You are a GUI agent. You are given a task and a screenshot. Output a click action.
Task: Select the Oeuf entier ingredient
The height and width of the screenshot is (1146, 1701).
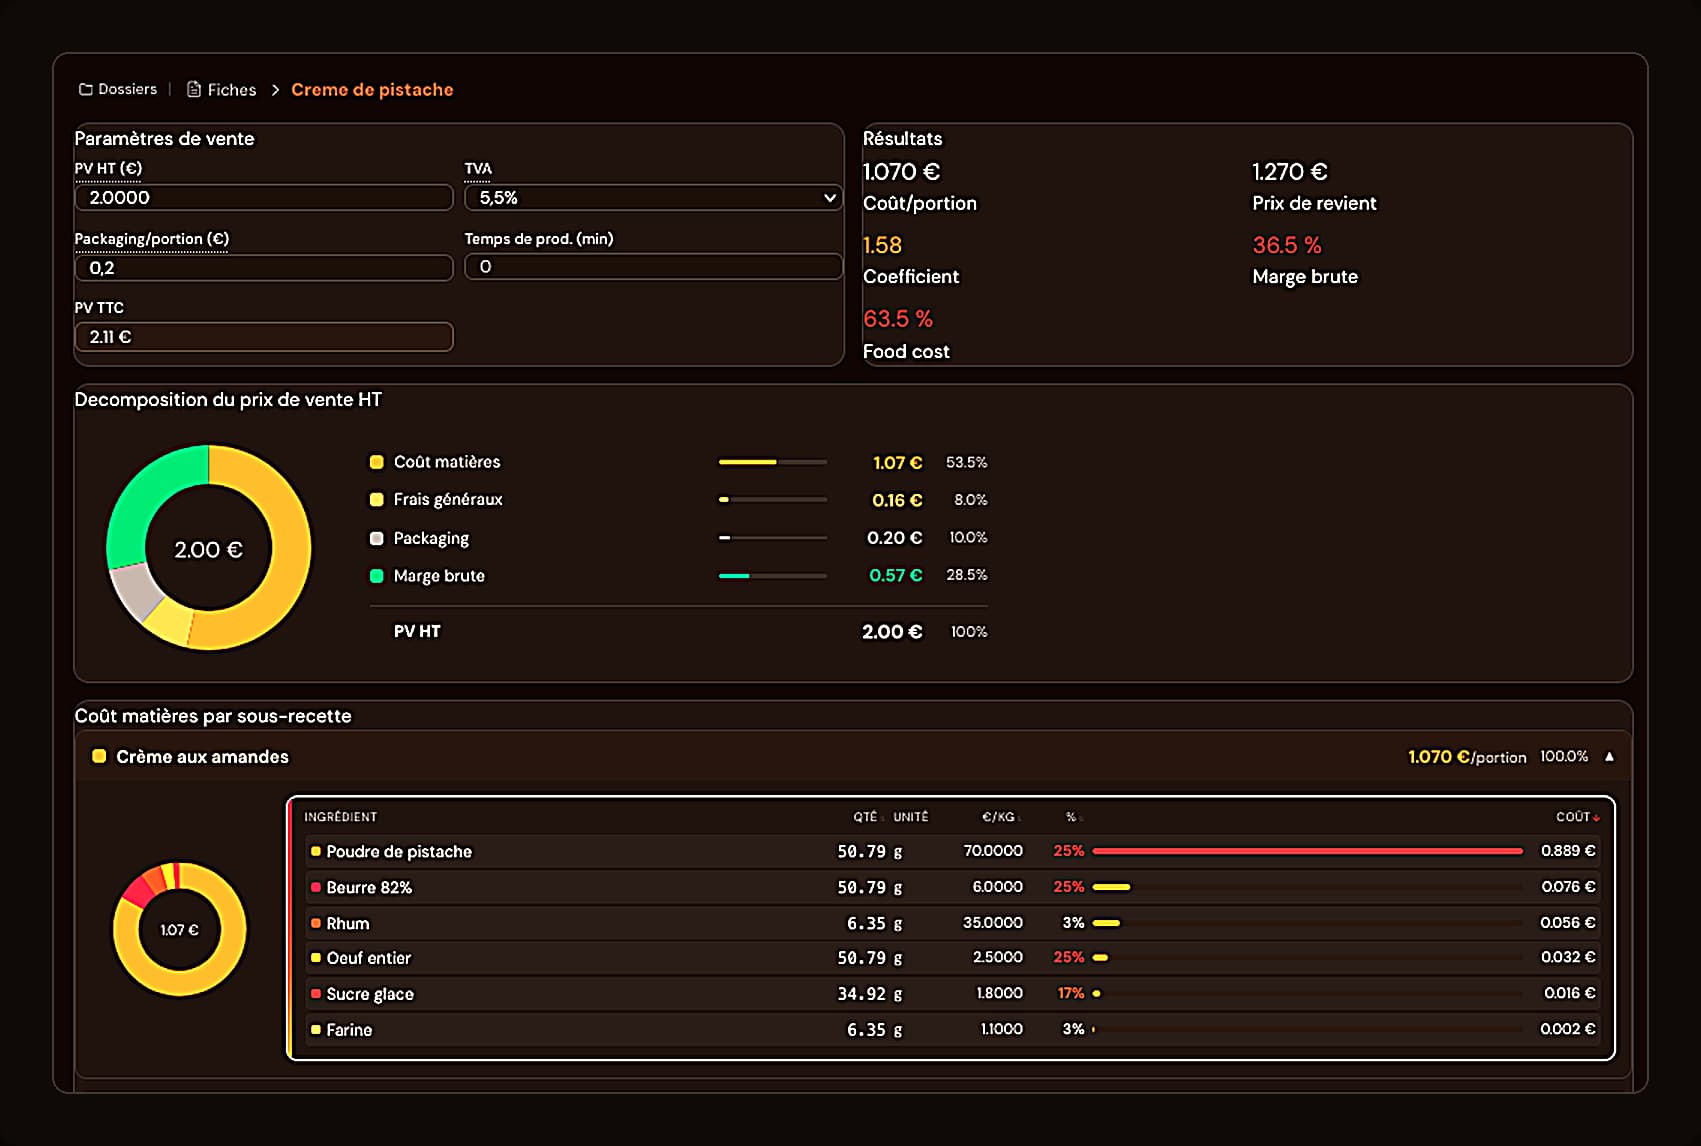tap(952, 958)
